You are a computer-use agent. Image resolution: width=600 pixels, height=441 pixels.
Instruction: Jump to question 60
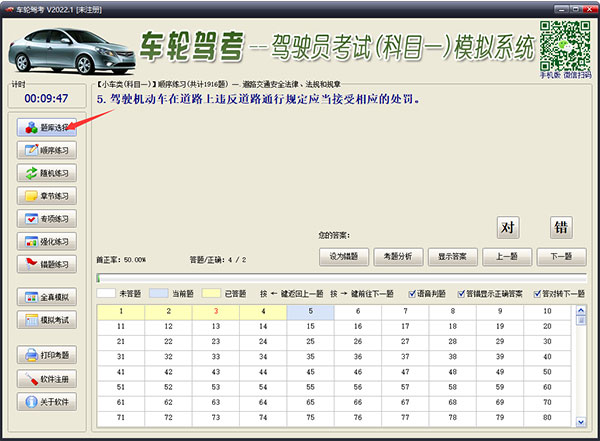[x=547, y=387]
